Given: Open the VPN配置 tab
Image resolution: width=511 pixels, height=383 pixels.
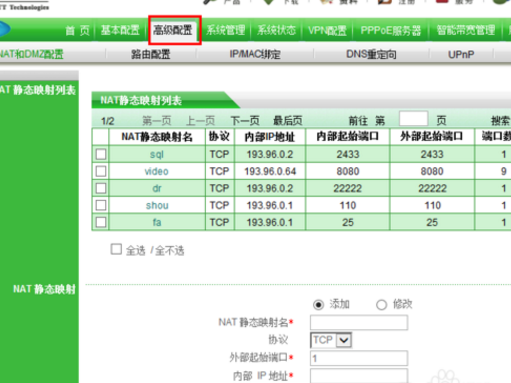Looking at the screenshot, I should click(x=327, y=31).
